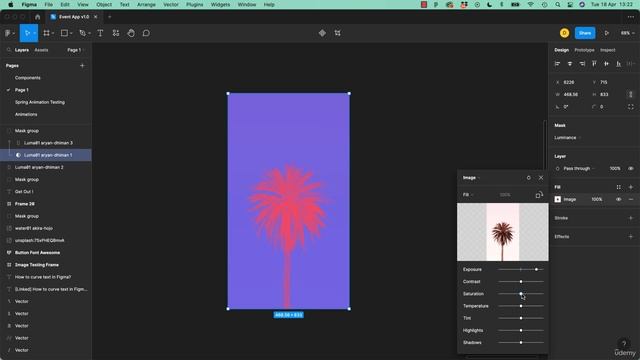The width and height of the screenshot is (640, 360).
Task: Open Pass through blend mode dropdown
Action: click(579, 168)
